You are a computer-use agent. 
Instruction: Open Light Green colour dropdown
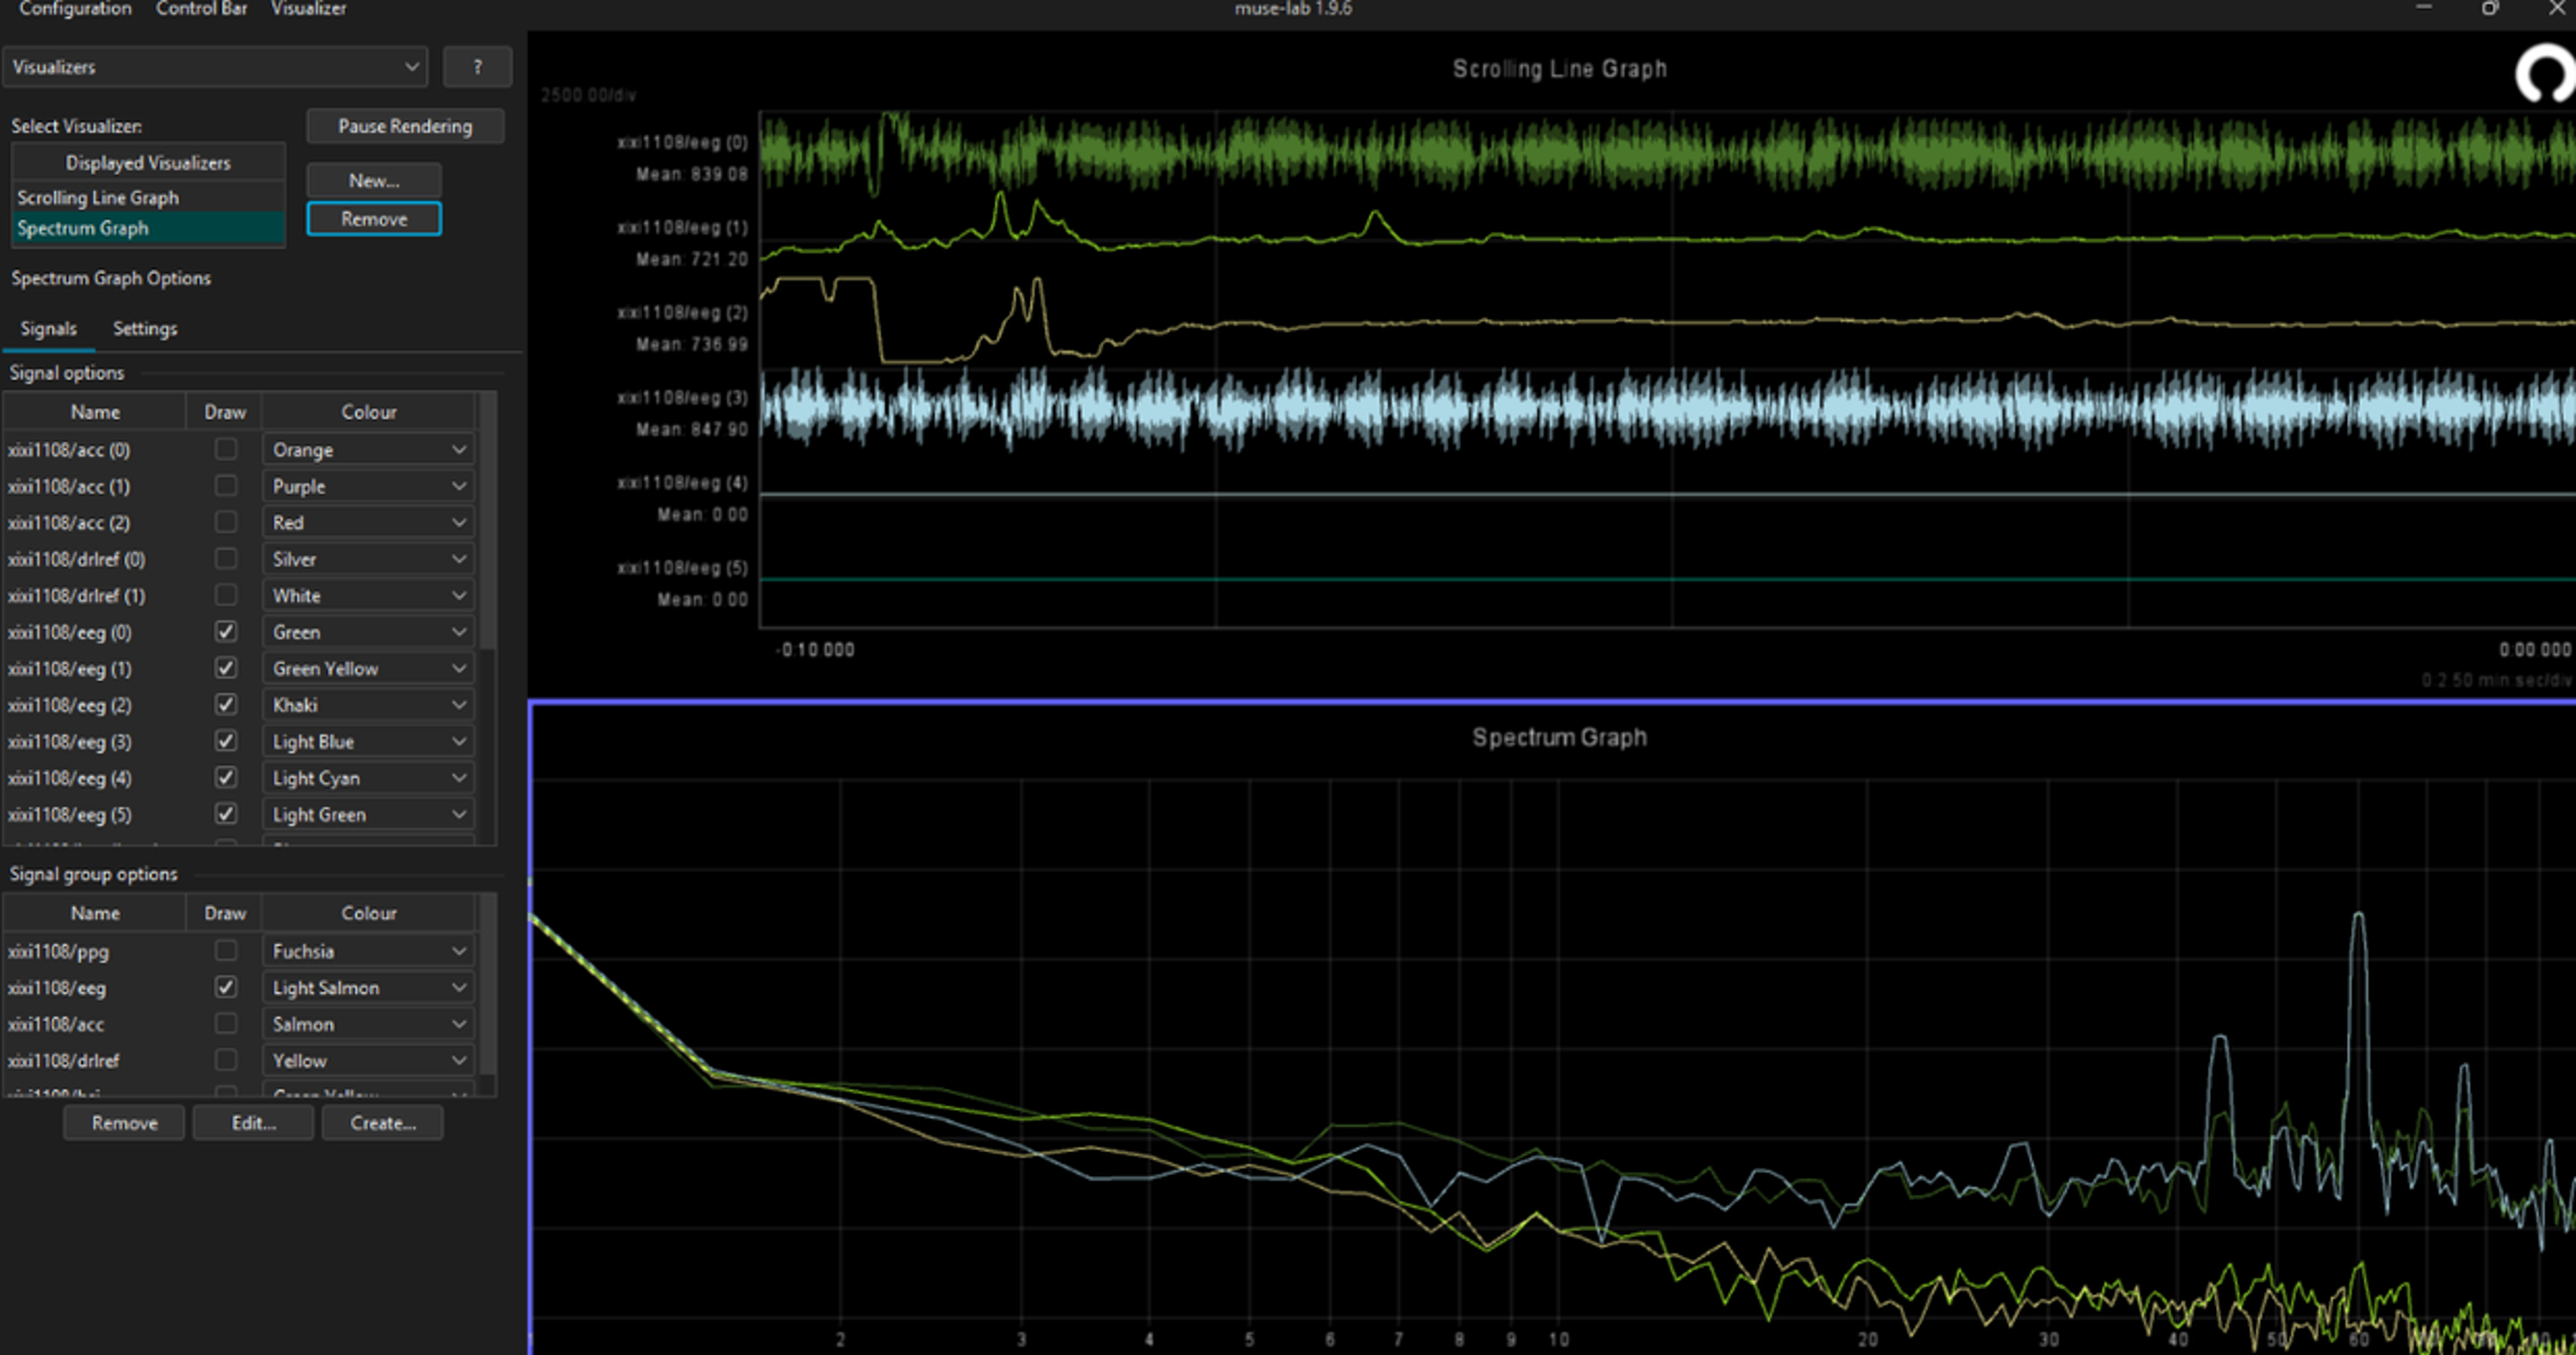(x=368, y=814)
